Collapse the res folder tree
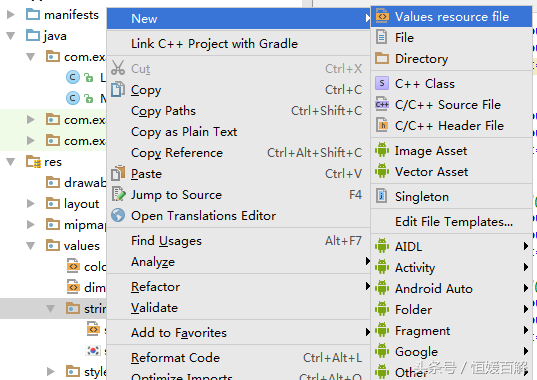This screenshot has height=380, width=537. (11, 161)
